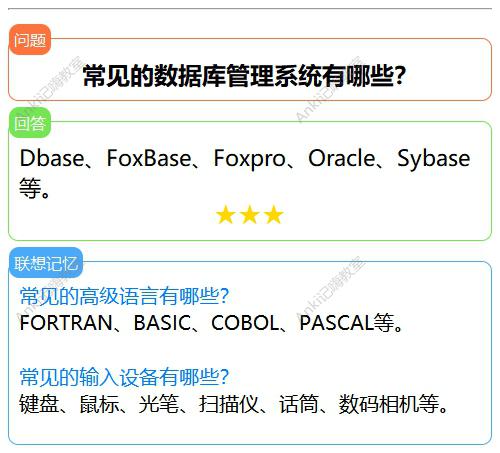Click the middle yellow rating star

(x=250, y=214)
